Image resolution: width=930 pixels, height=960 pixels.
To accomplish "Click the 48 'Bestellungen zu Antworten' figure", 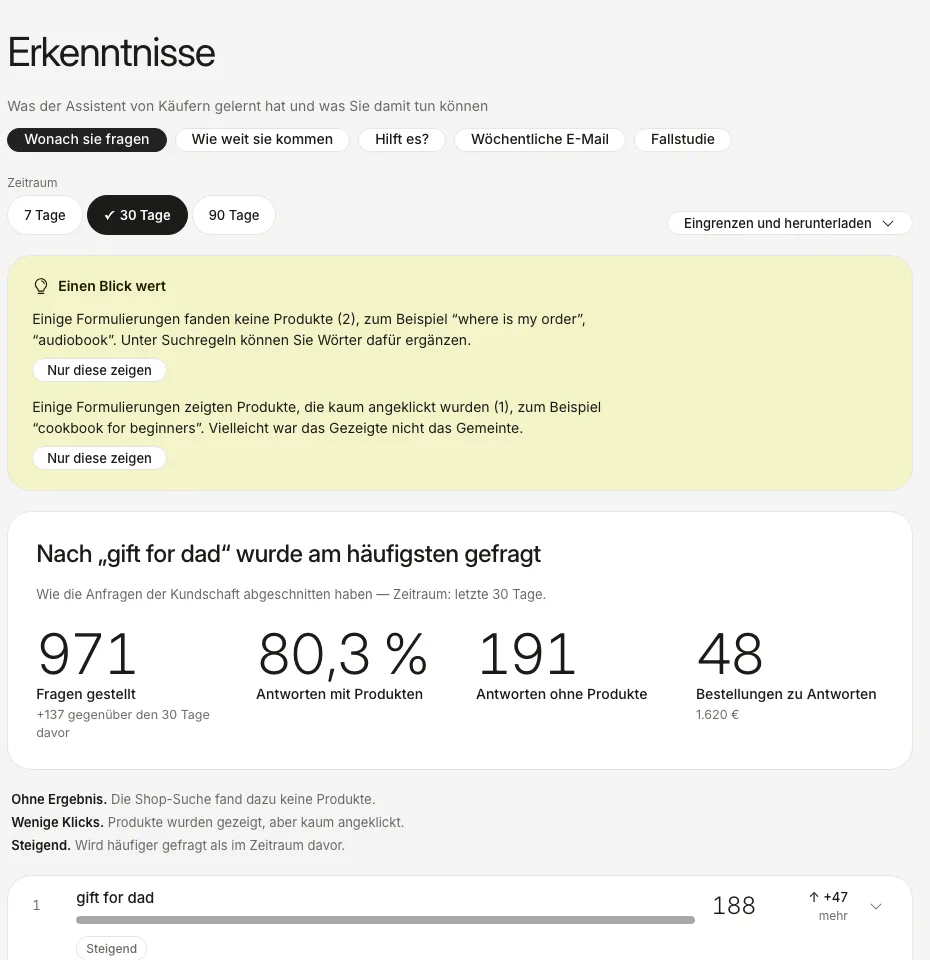I will 730,654.
